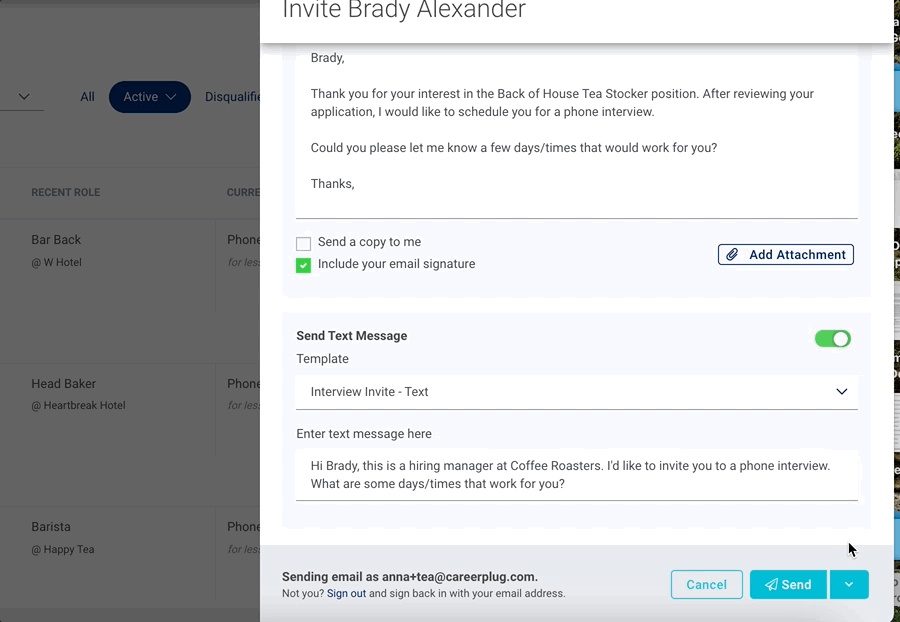Switch to the All tab
This screenshot has width=900, height=622.
click(x=88, y=97)
